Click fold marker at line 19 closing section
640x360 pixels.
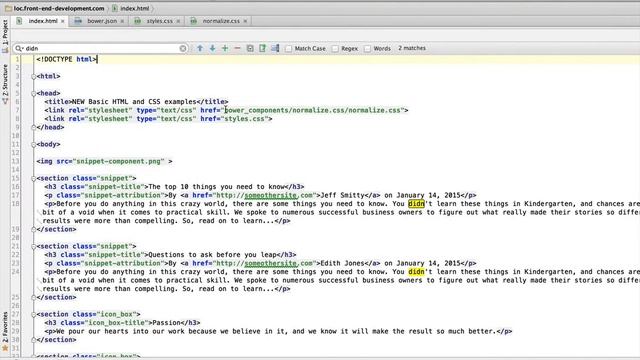(x=33, y=229)
